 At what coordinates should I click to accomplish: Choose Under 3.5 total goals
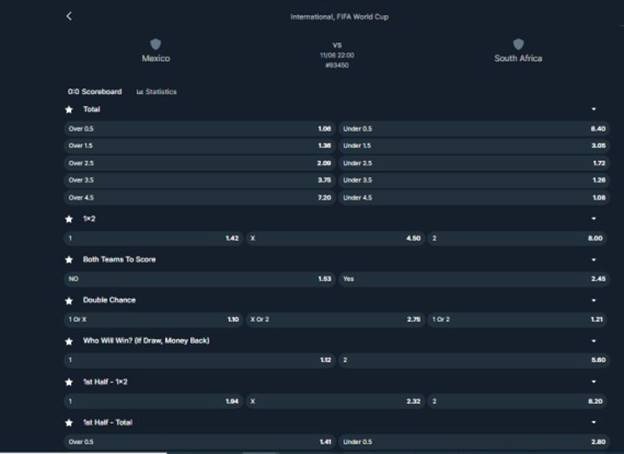474,180
